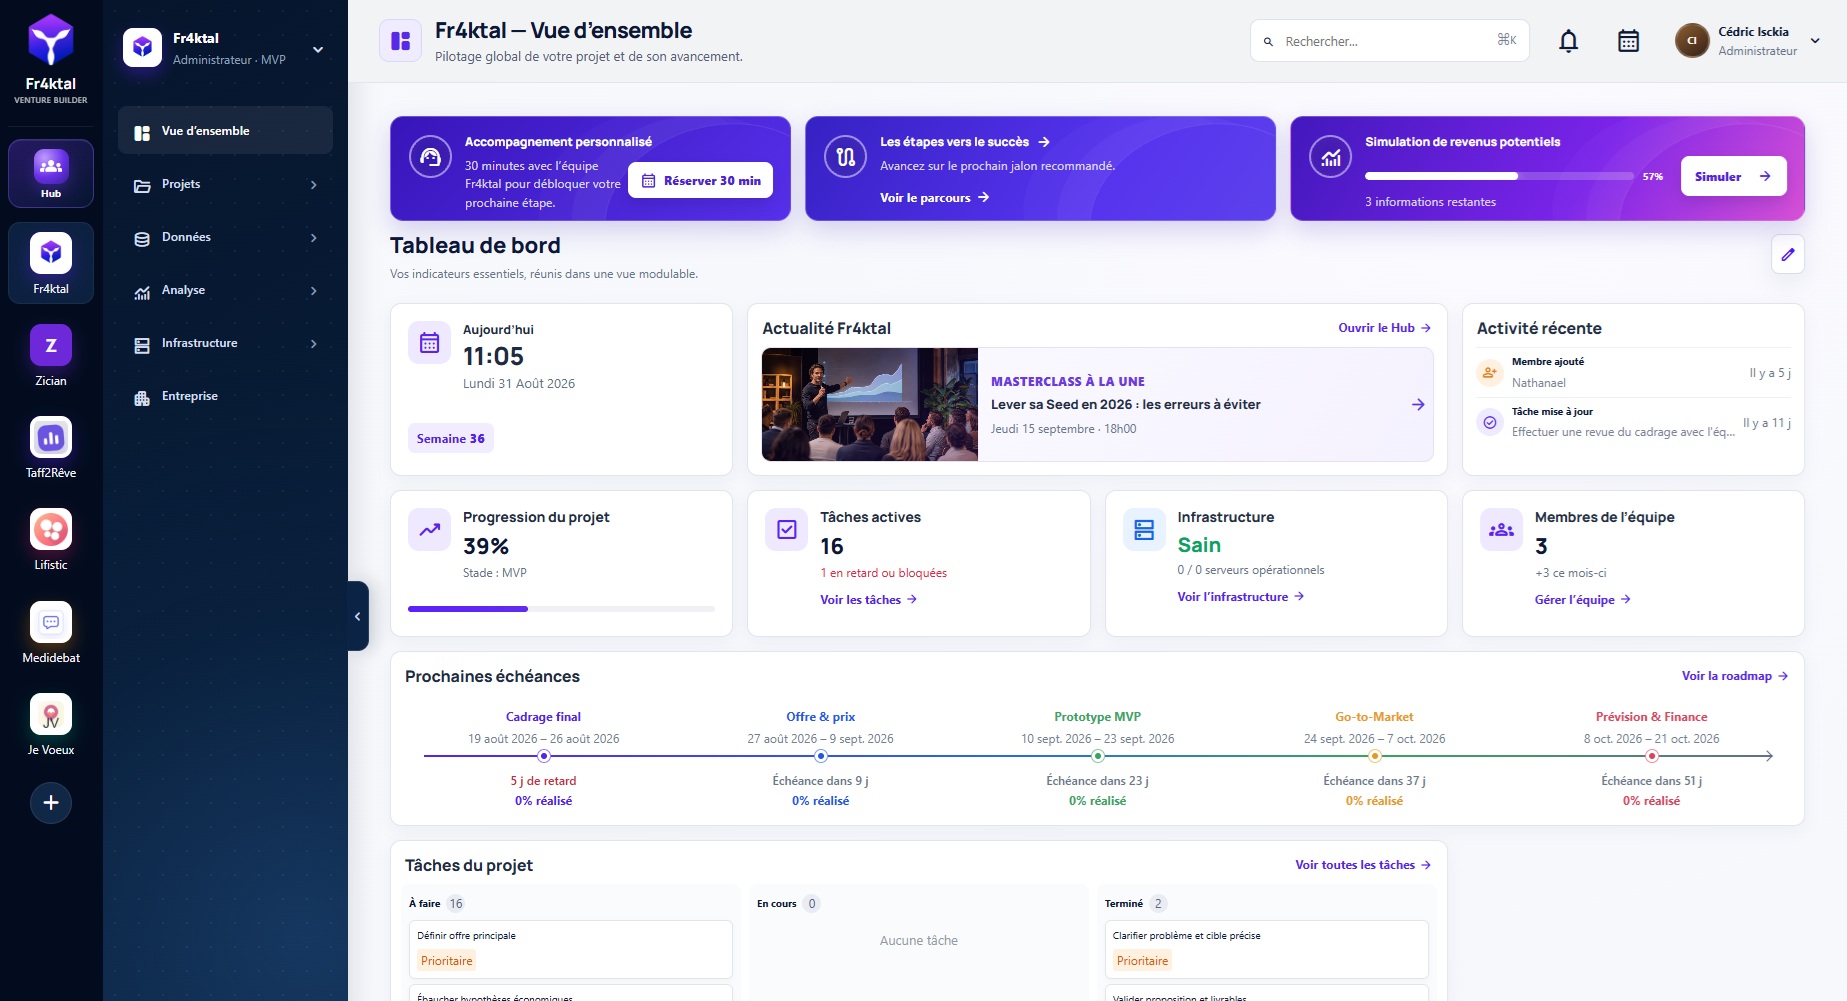This screenshot has width=1847, height=1001.
Task: Open the Clarifier problème et cible précise task
Action: [1267, 949]
